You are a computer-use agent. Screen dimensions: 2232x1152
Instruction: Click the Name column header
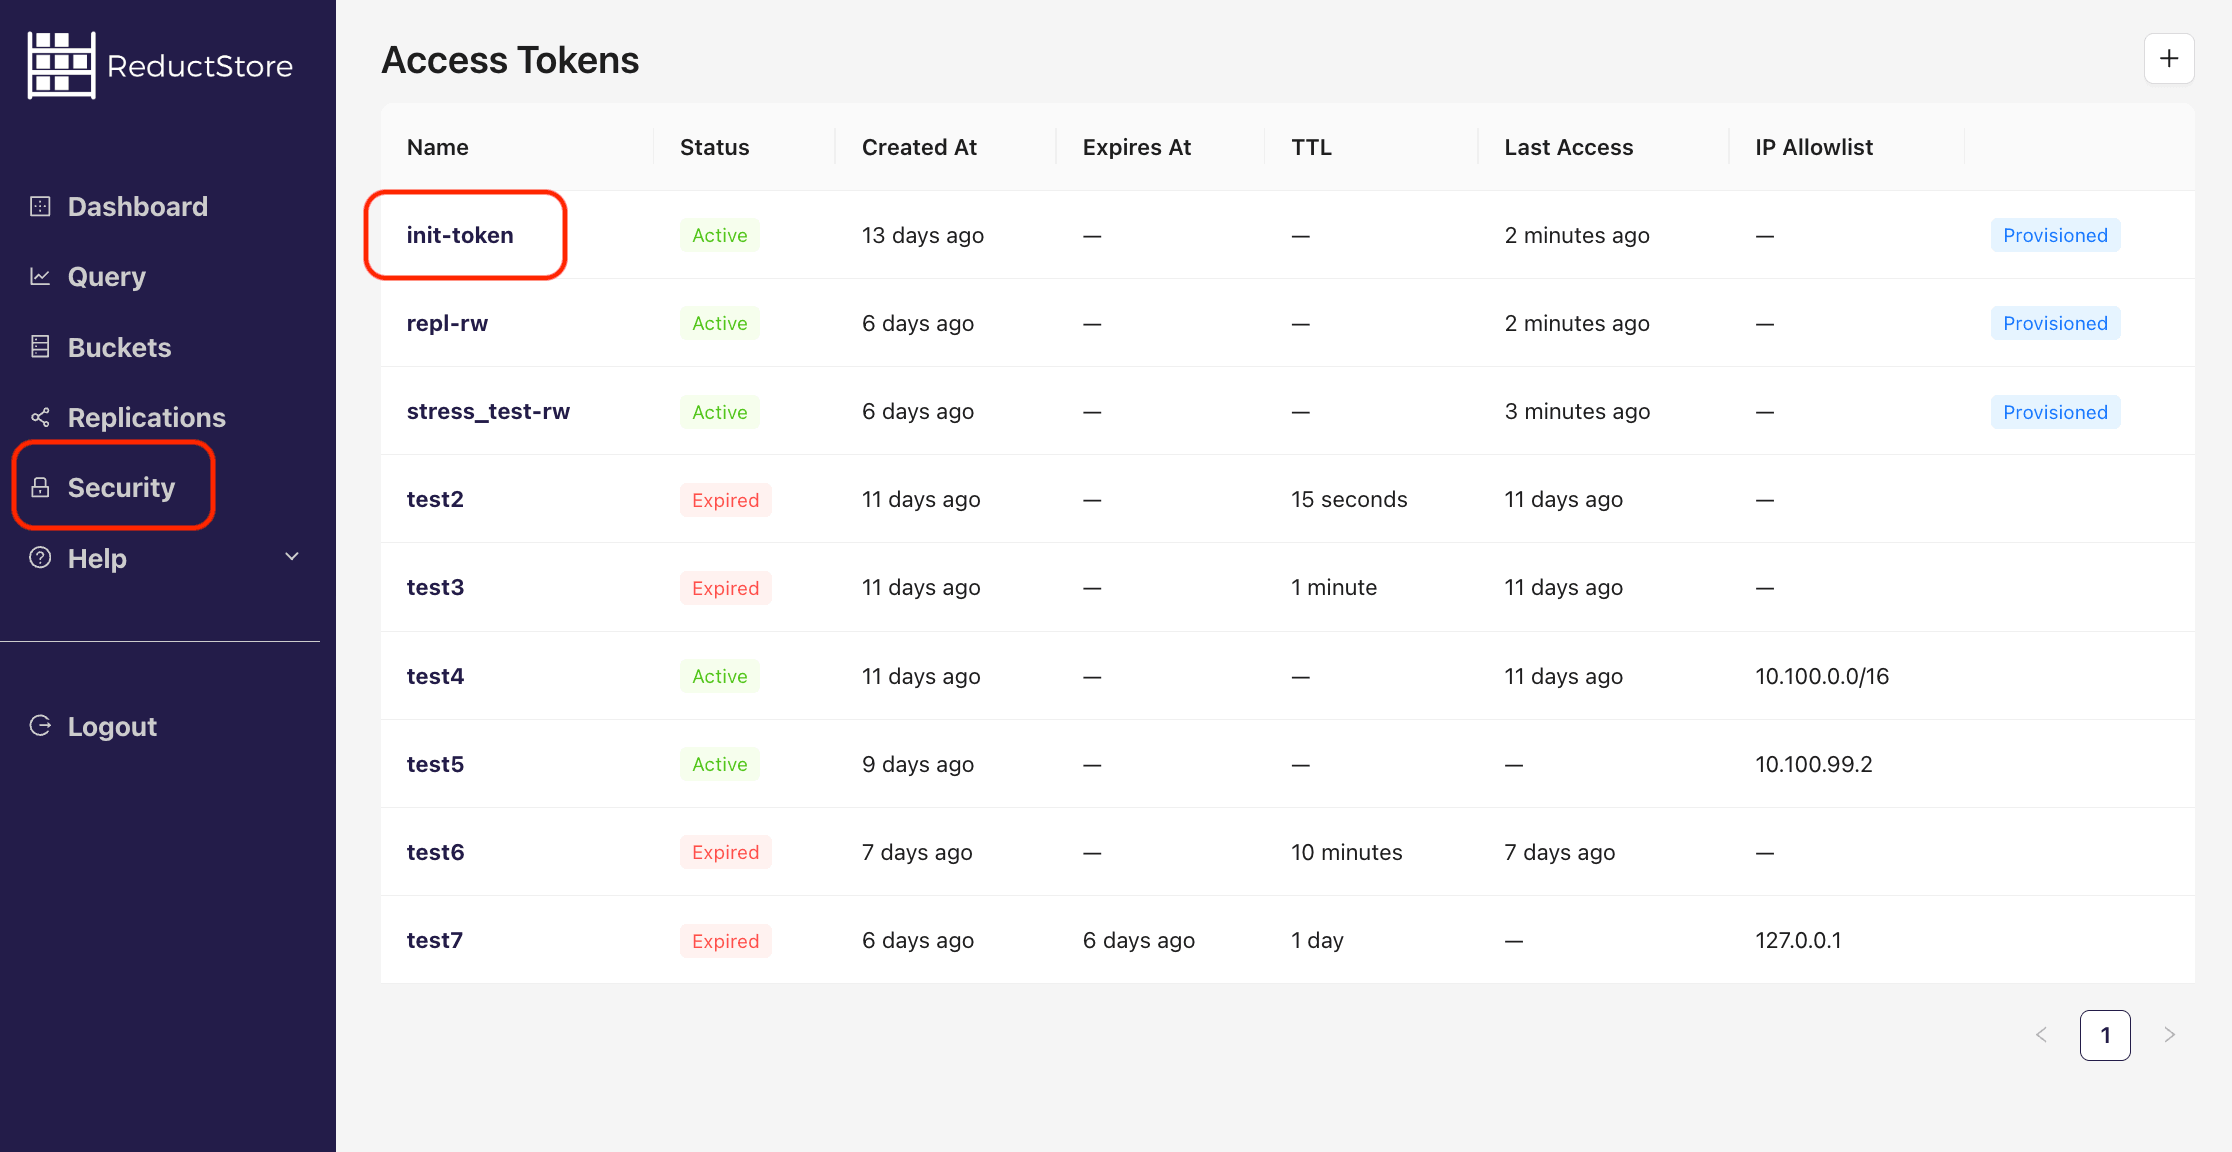point(437,147)
